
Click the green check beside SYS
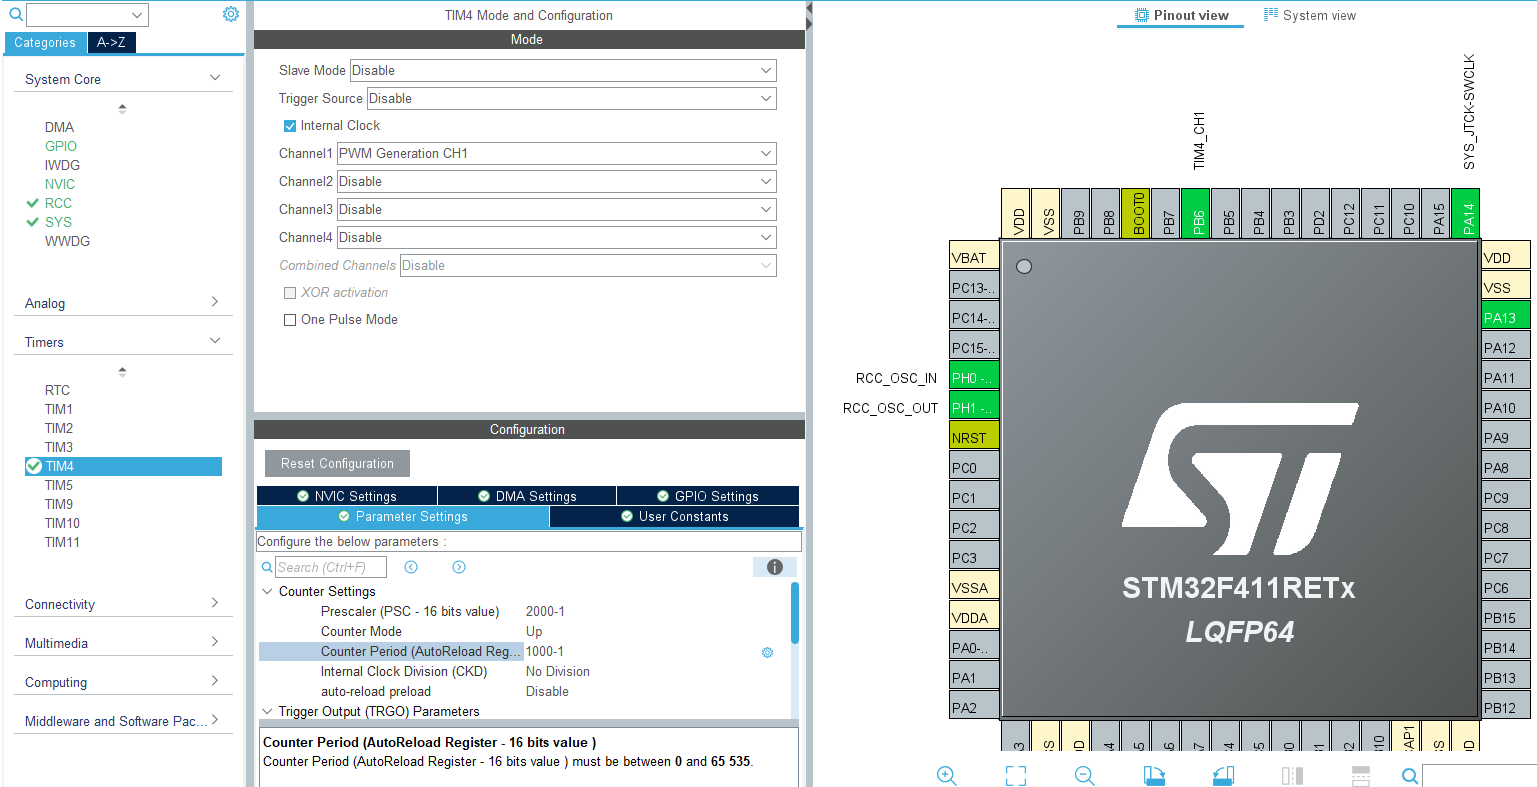point(33,222)
